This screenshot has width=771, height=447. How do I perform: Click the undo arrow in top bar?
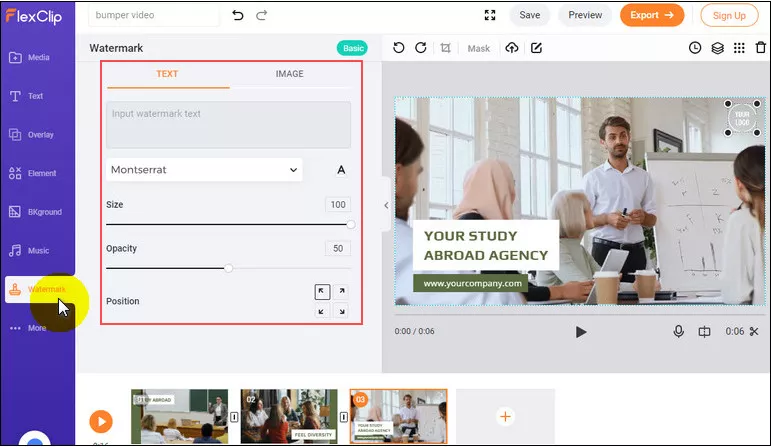237,15
